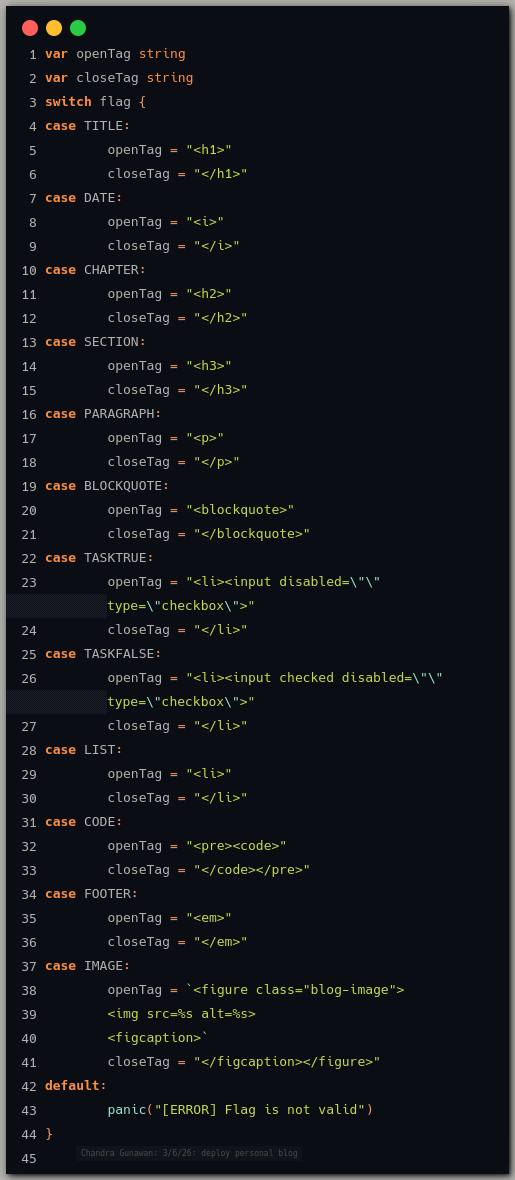
Task: Click the 'case CODE:' line
Action: (84, 822)
